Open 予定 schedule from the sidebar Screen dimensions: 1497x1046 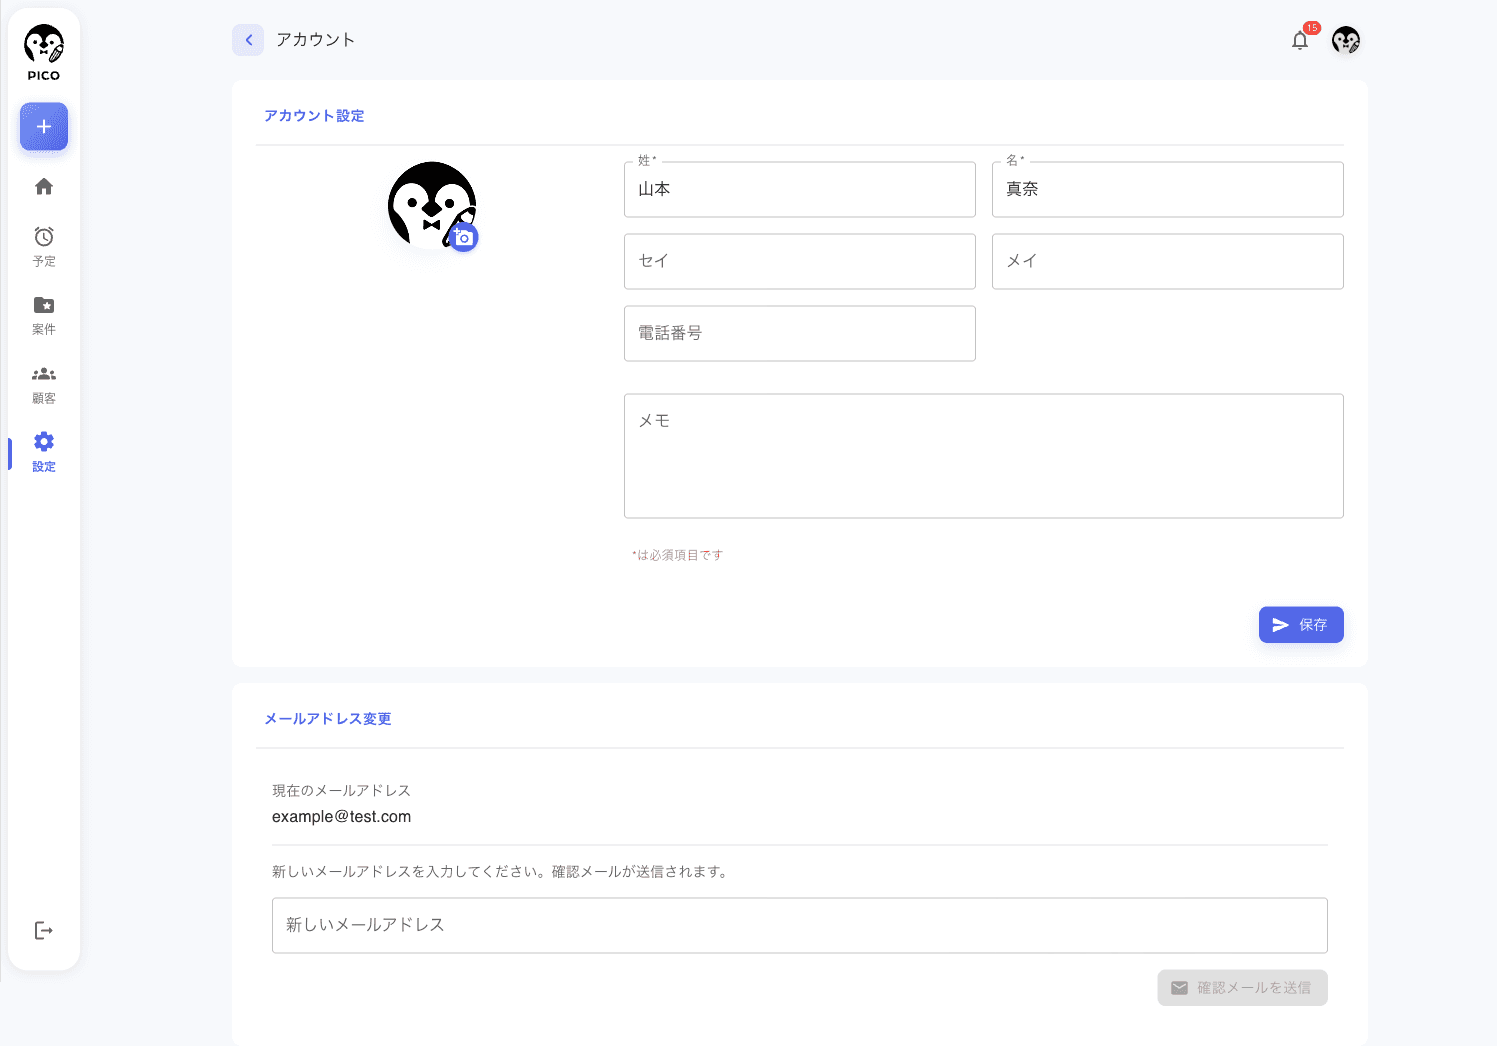point(44,246)
